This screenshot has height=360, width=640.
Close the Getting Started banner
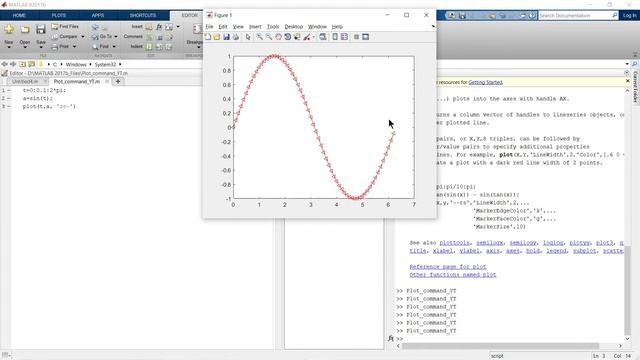(x=628, y=81)
